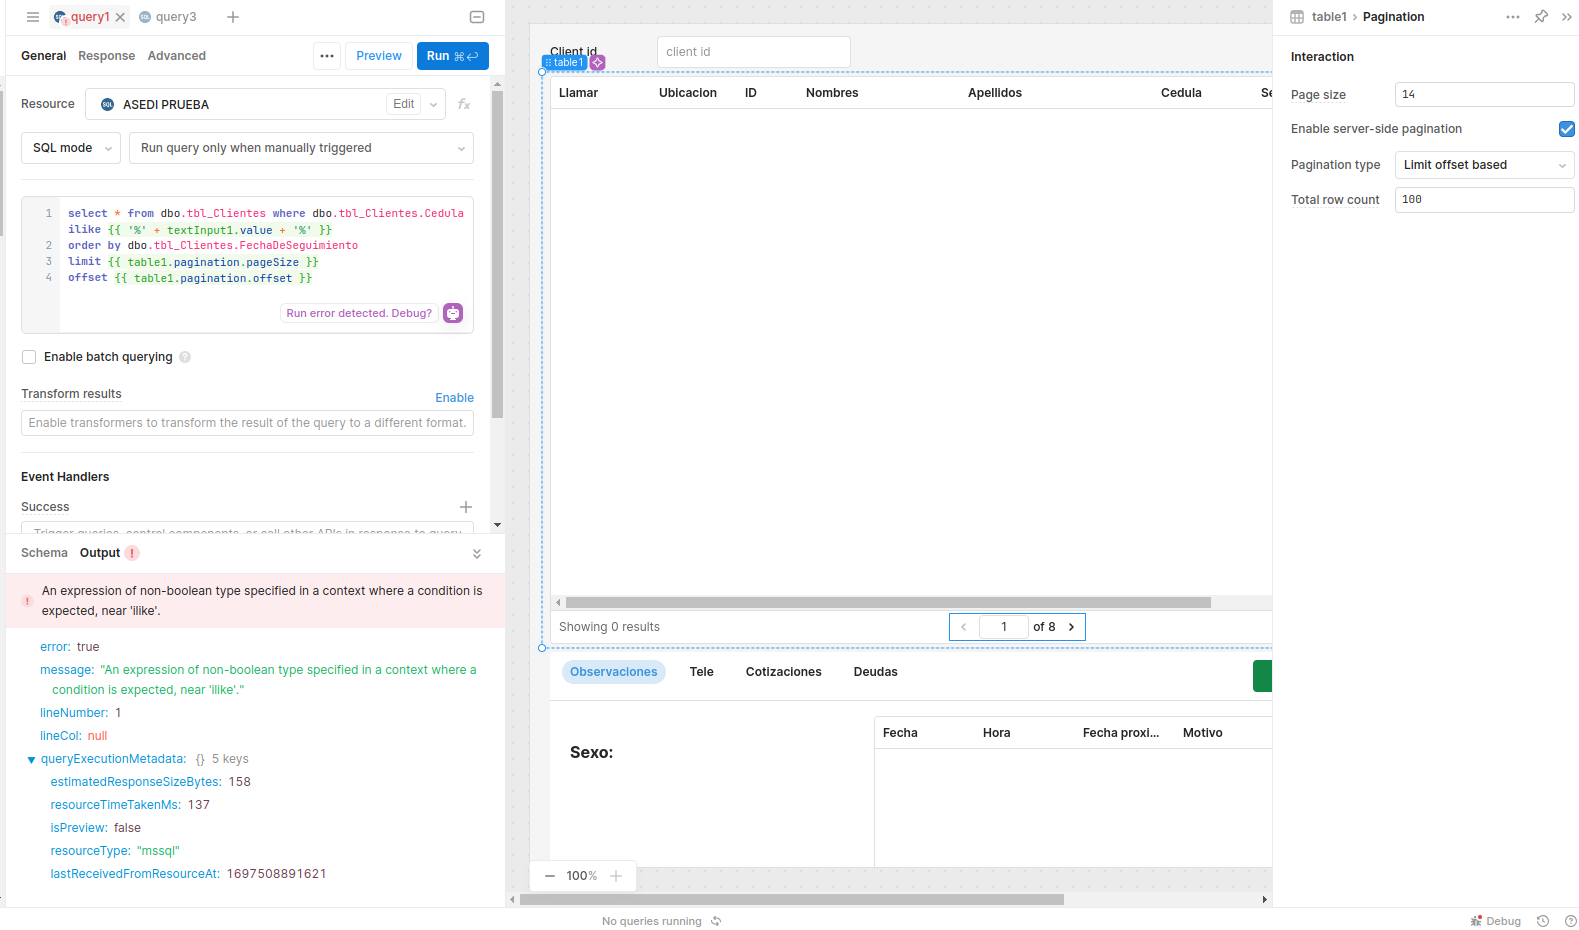This screenshot has height=930, width=1579.
Task: Minimize the query editor panel
Action: click(x=477, y=17)
